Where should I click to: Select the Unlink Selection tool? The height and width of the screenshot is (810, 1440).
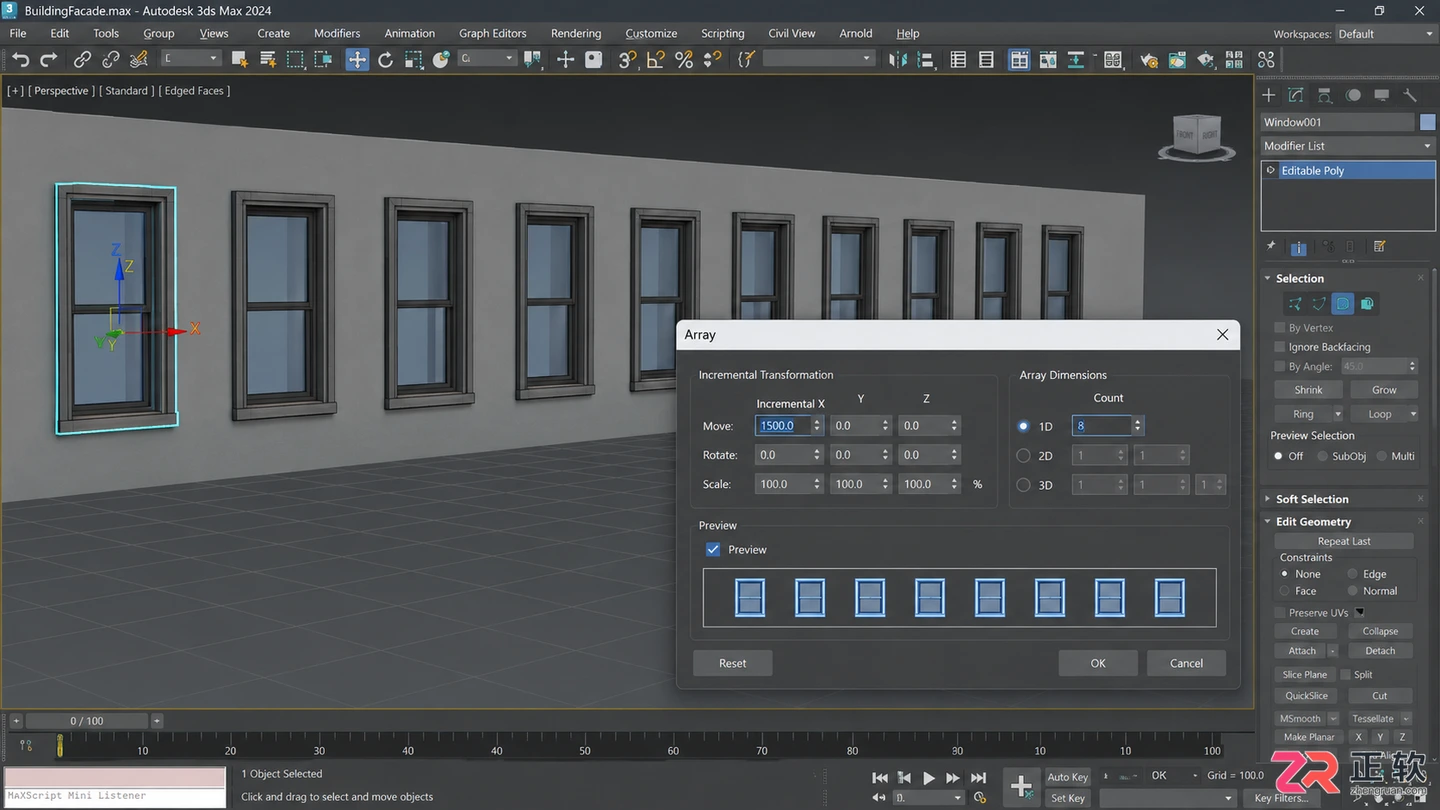coord(111,60)
